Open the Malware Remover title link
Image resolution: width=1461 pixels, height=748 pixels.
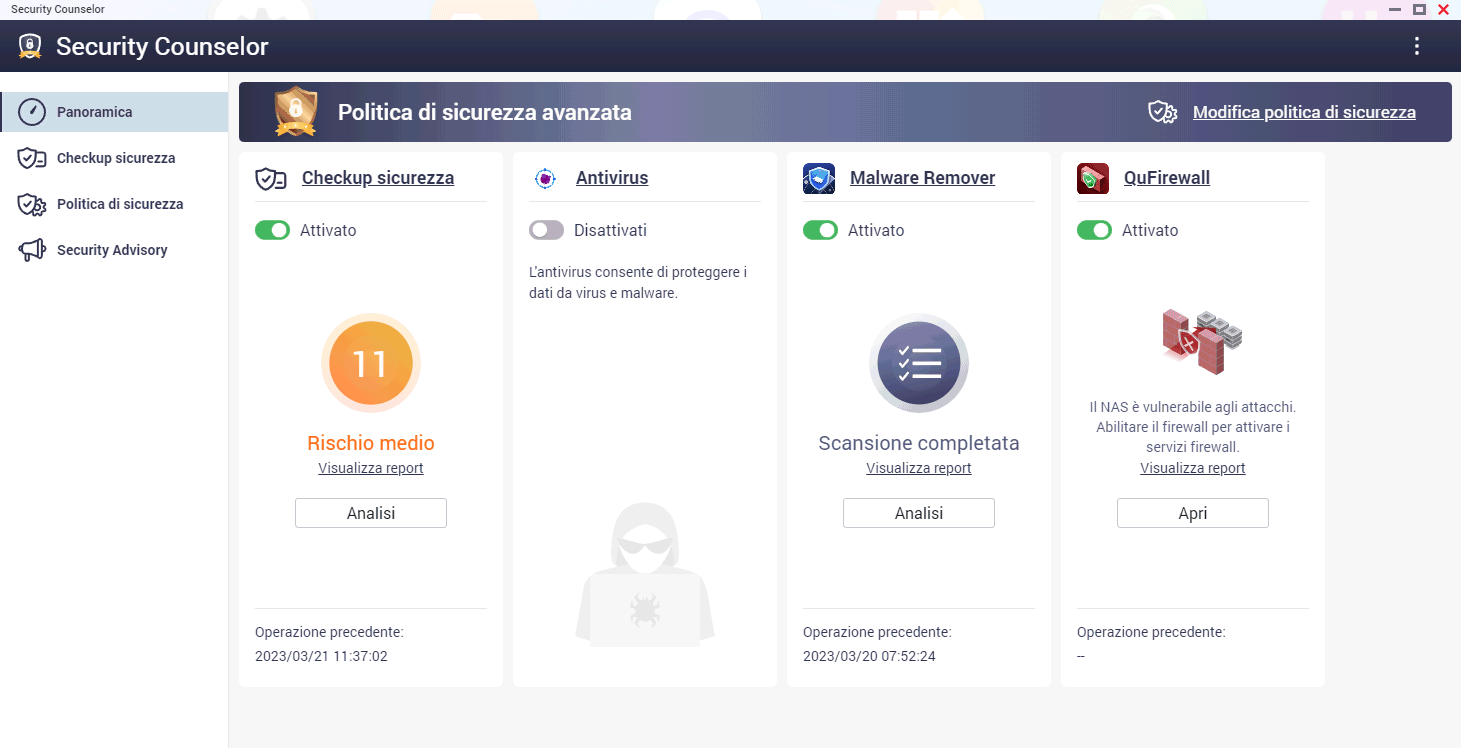pyautogui.click(x=922, y=178)
